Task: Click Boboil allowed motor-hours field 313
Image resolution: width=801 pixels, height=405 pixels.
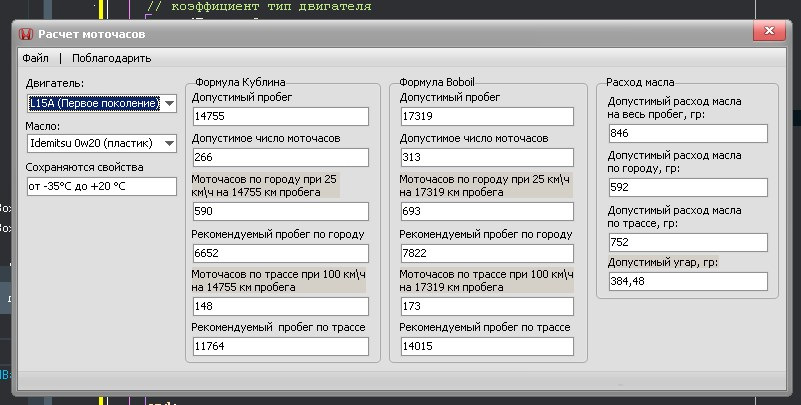Action: point(487,157)
